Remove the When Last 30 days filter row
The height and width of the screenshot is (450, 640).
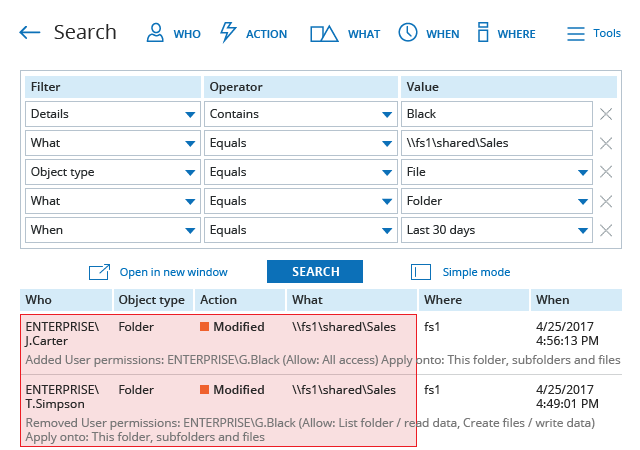point(606,230)
